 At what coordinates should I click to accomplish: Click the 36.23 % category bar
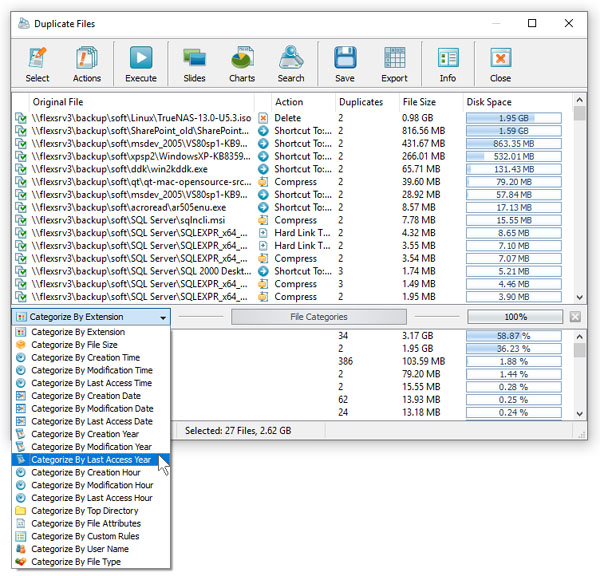coord(514,349)
